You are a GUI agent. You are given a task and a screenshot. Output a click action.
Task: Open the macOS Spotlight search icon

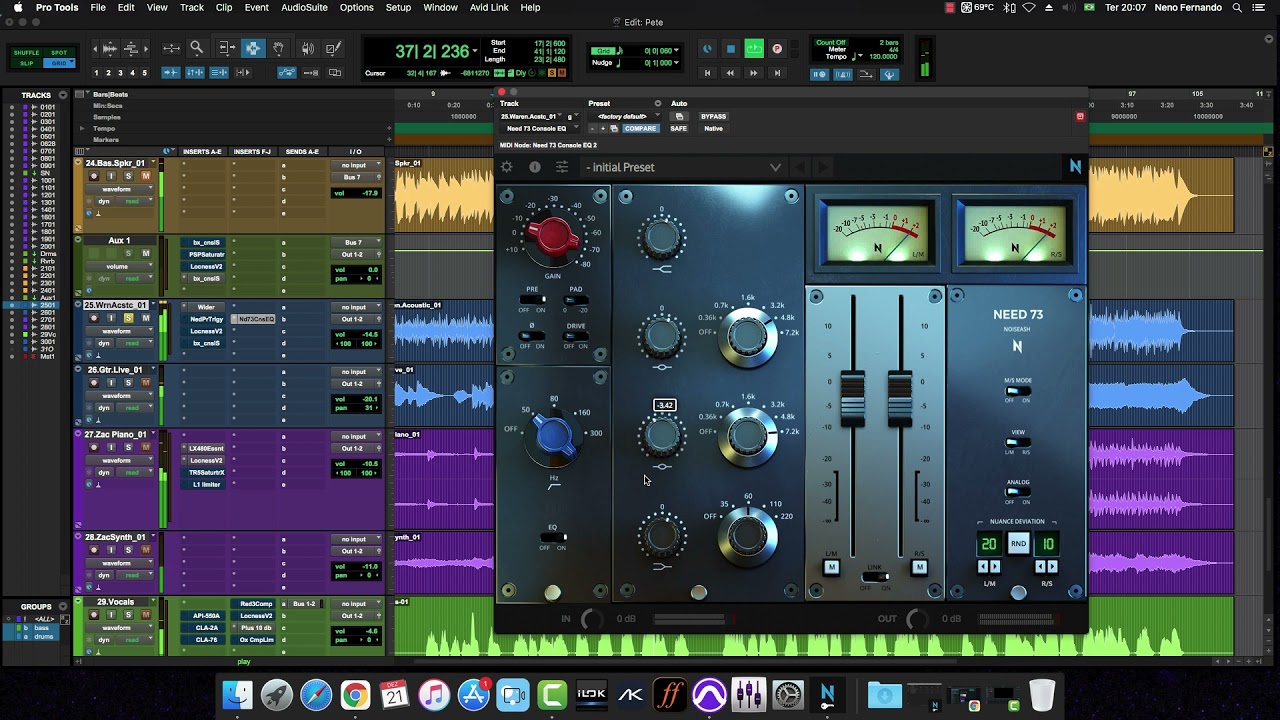(1237, 7)
